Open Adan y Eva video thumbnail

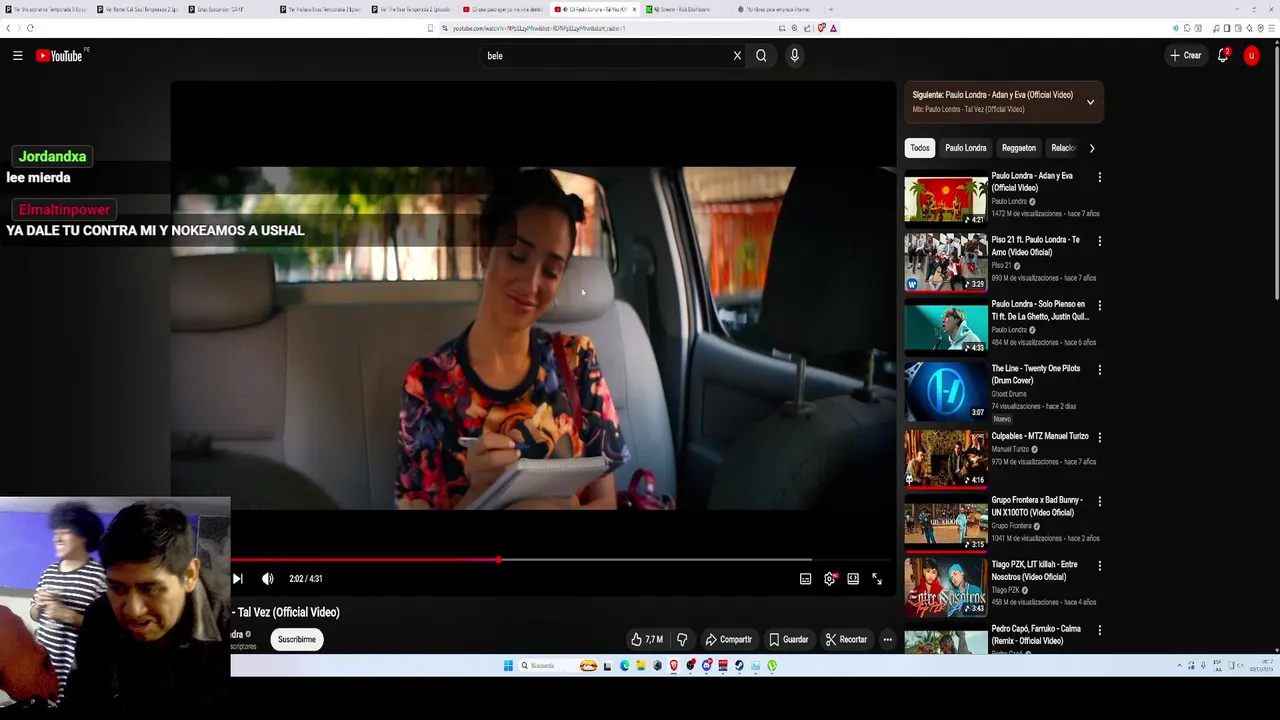click(945, 199)
